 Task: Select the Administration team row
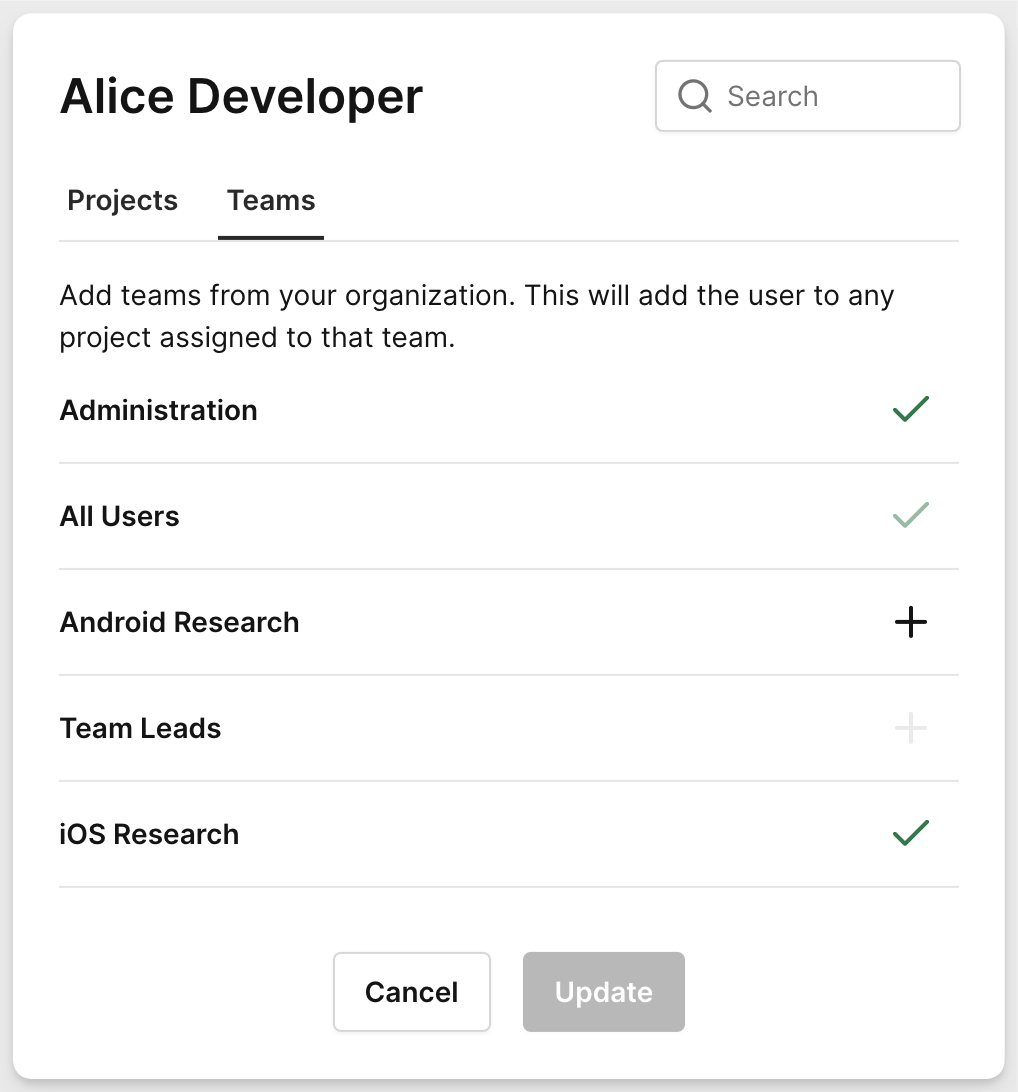(158, 409)
